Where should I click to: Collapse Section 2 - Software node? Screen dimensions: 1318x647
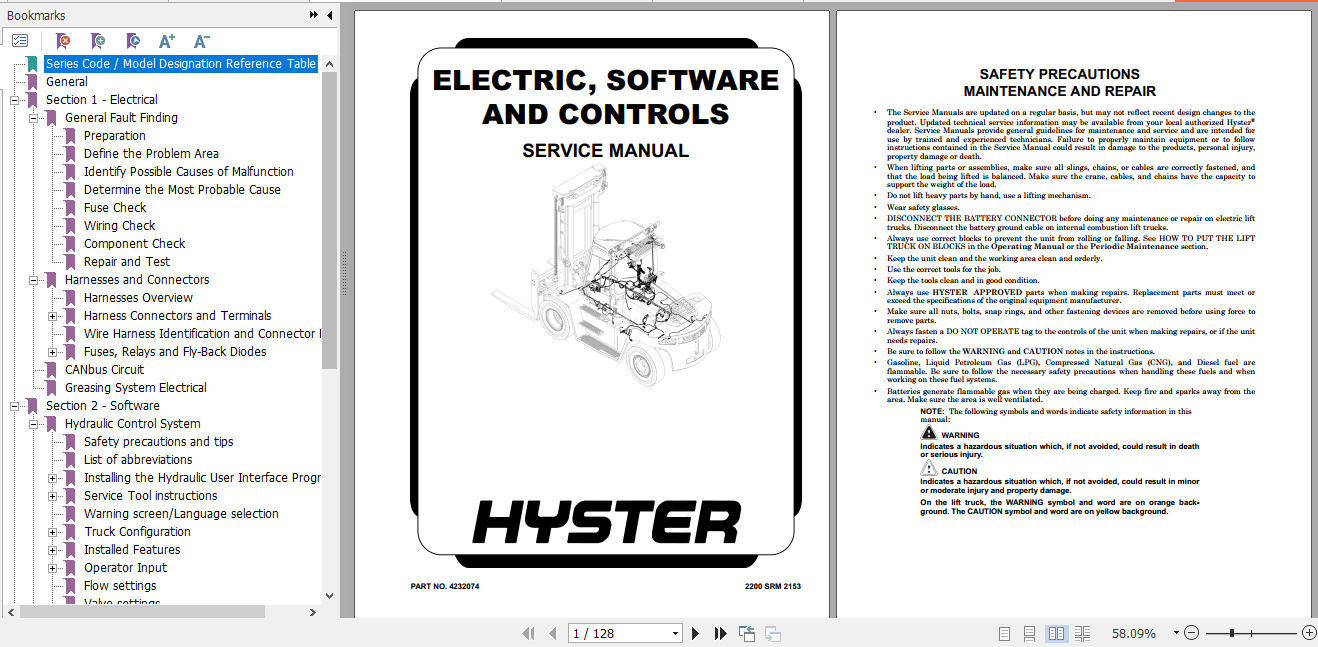tap(15, 406)
